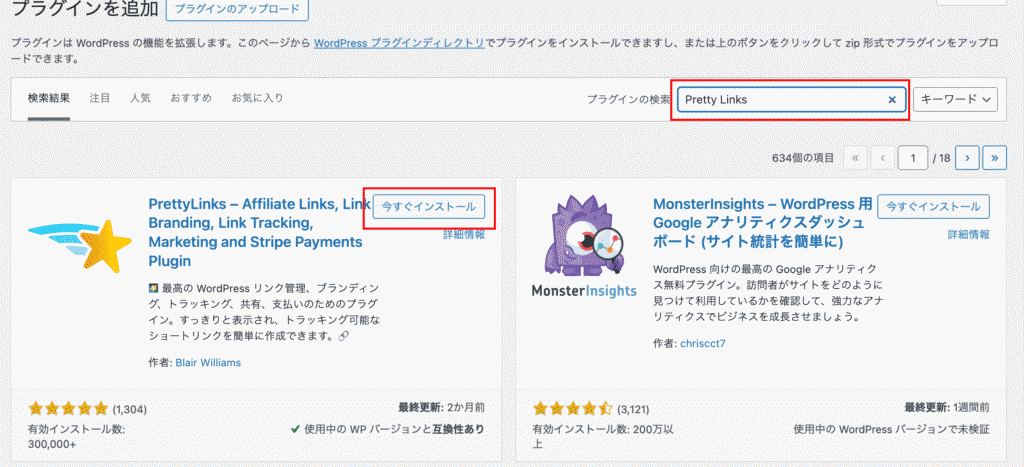Switch to the 人気 tab
Screen dimensions: 1024x467
(140, 99)
